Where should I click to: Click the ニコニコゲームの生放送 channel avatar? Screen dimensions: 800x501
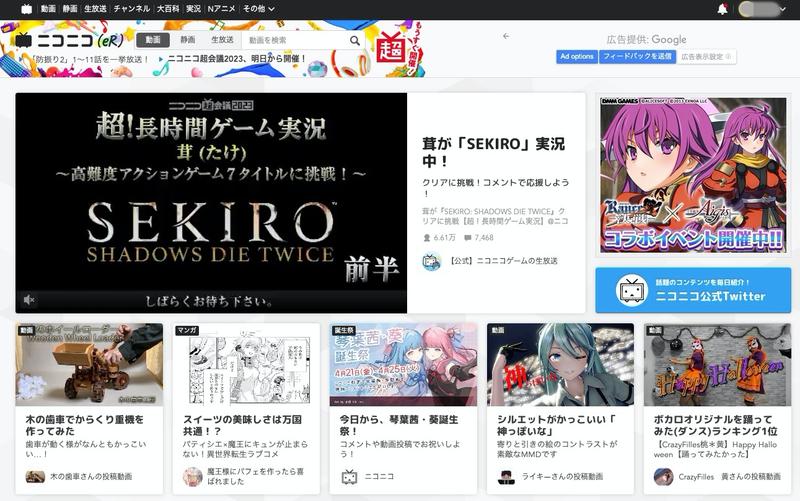click(431, 261)
